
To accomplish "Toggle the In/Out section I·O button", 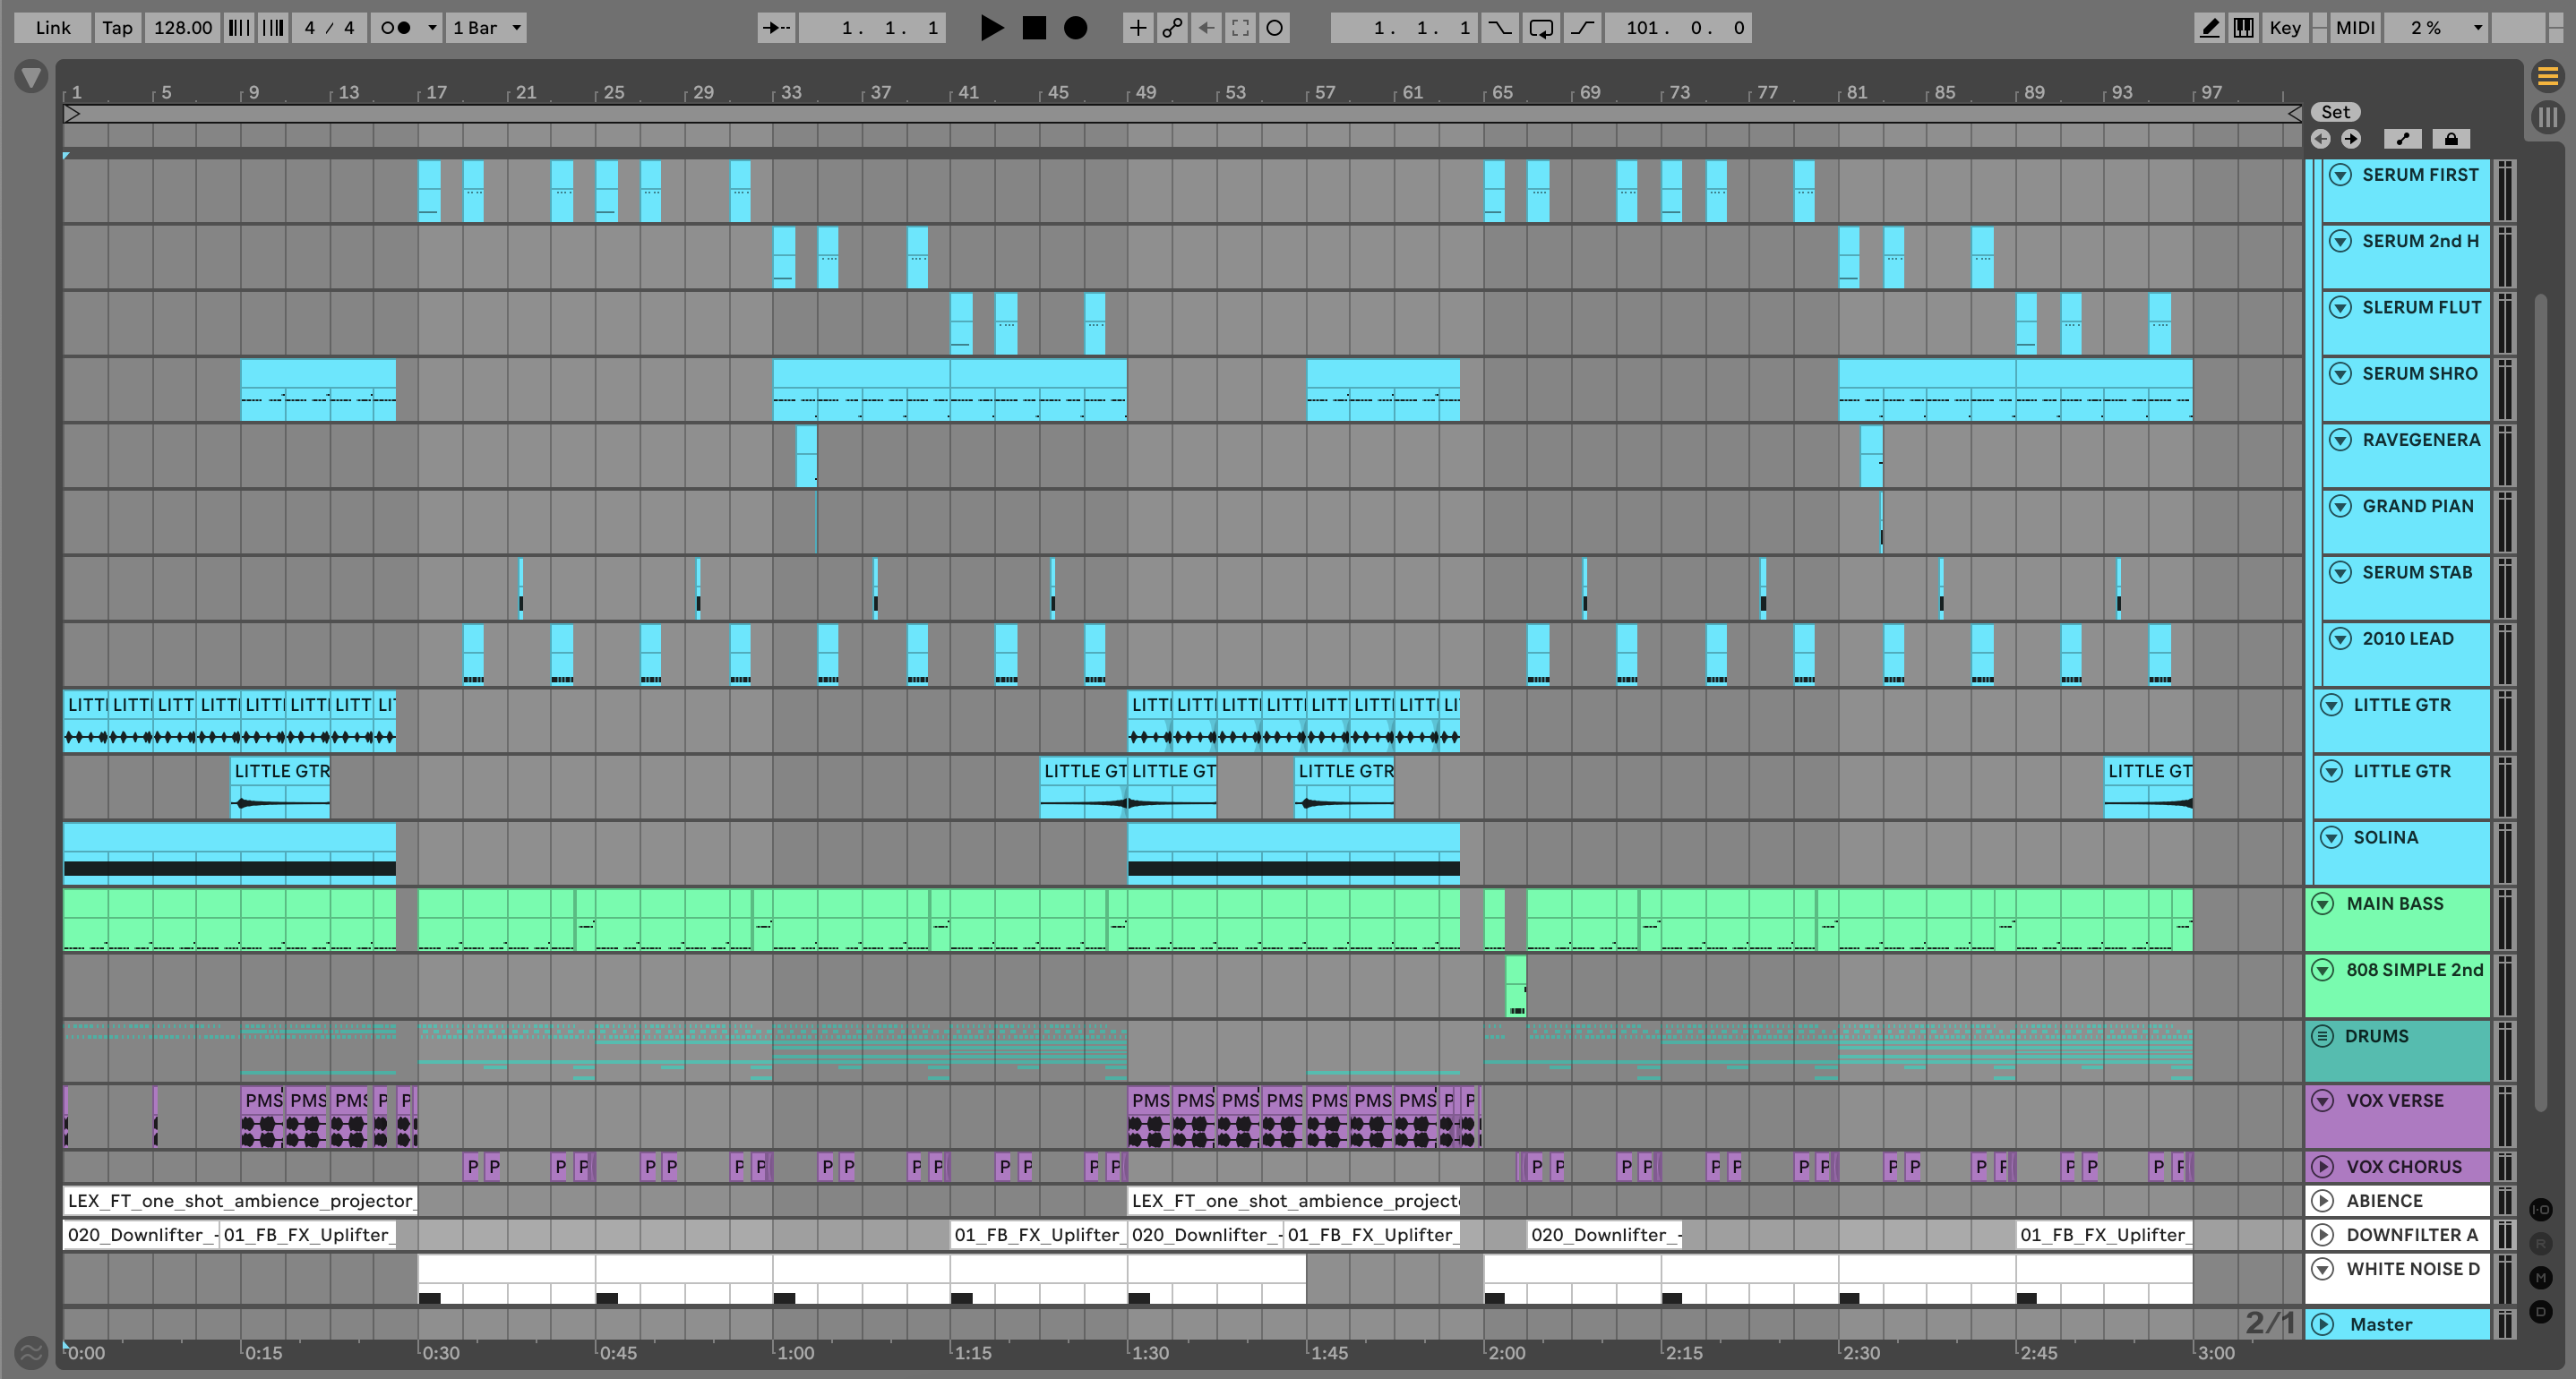I will [x=2541, y=1210].
